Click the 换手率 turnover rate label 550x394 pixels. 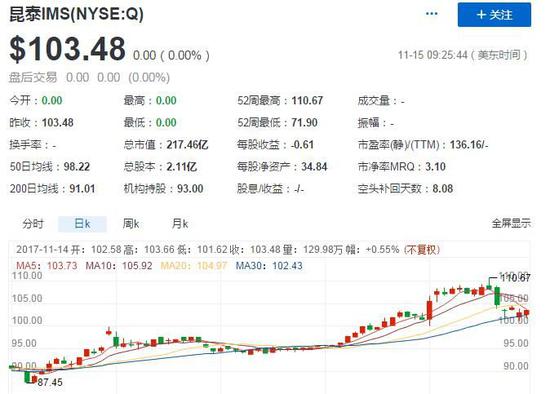click(x=25, y=145)
